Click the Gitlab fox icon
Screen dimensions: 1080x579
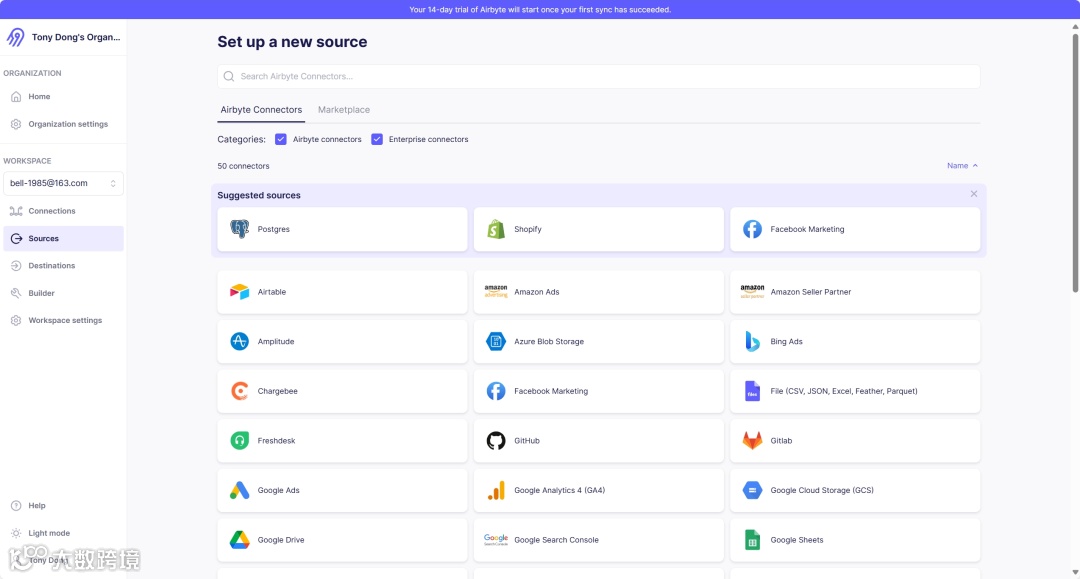[x=752, y=441]
